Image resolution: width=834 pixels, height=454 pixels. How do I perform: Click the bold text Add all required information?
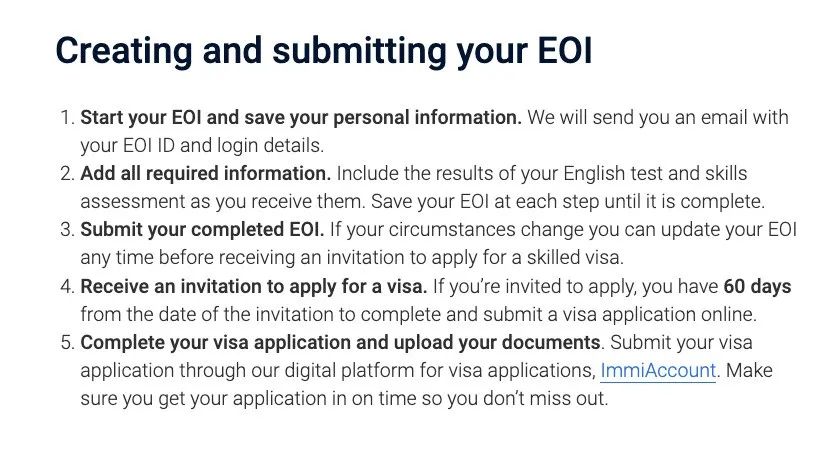205,174
